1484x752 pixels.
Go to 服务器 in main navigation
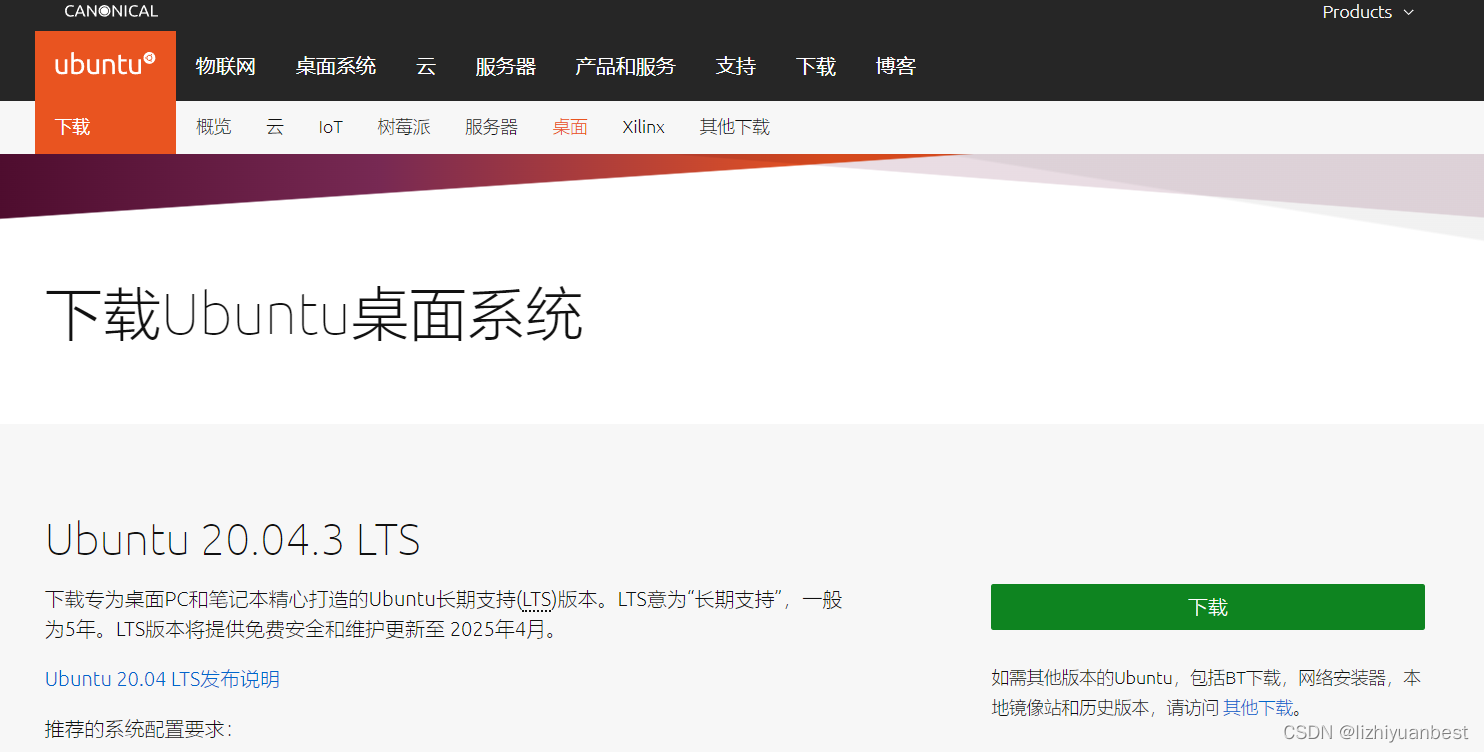coord(506,66)
